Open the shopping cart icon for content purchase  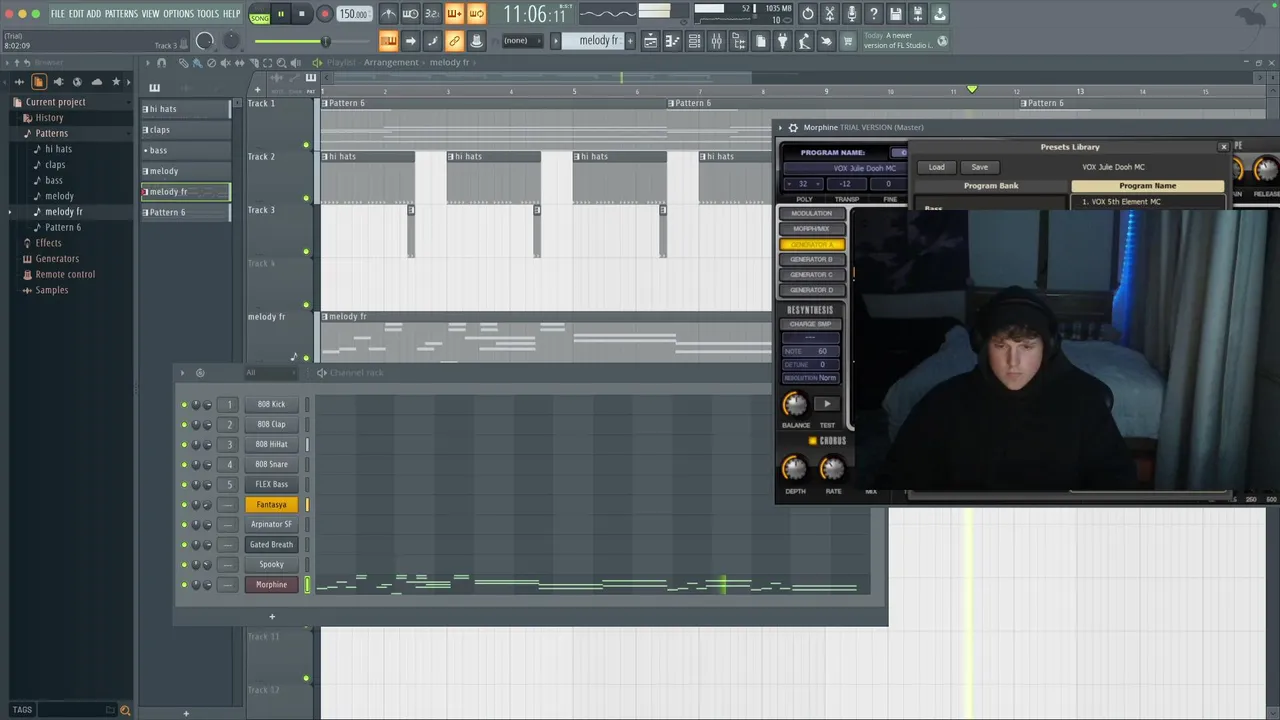(x=848, y=41)
